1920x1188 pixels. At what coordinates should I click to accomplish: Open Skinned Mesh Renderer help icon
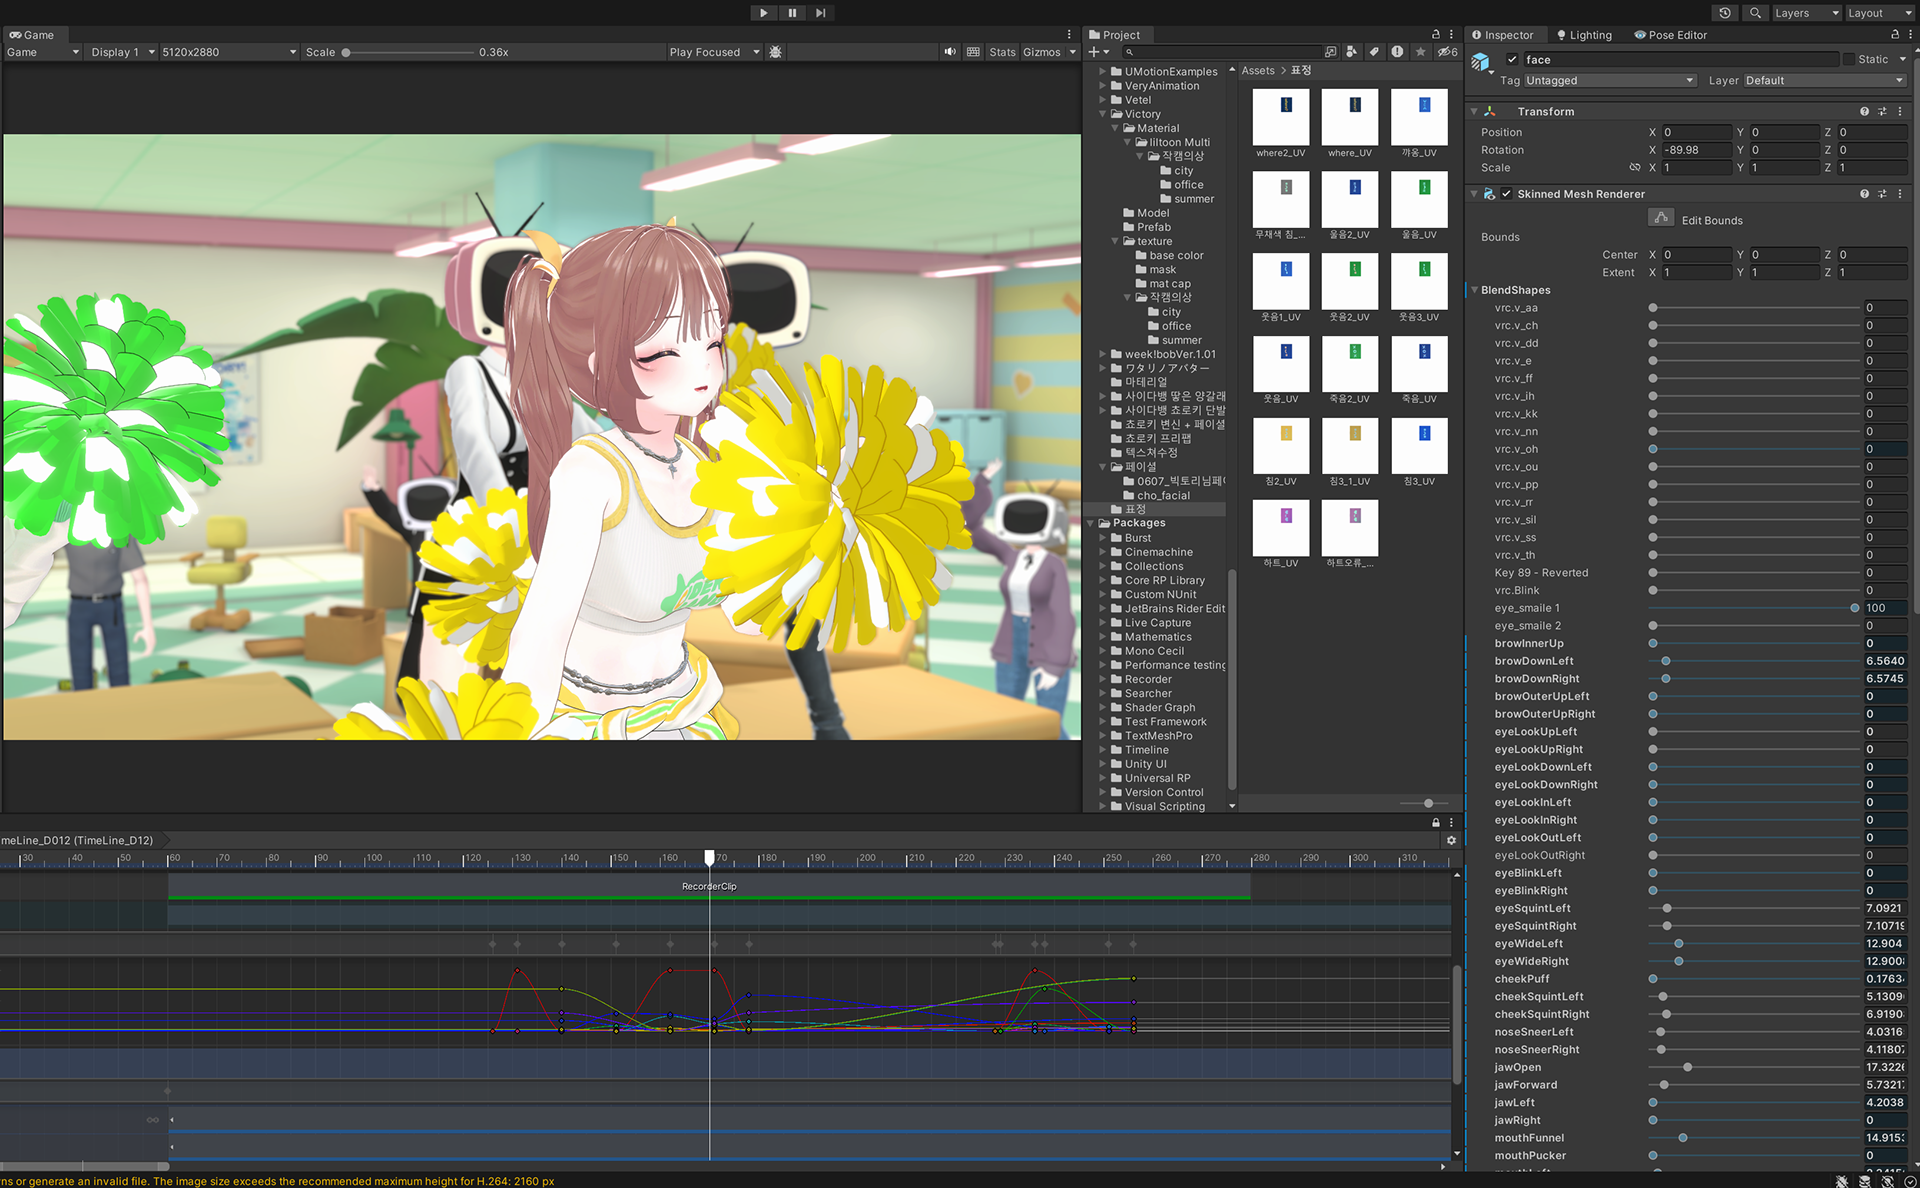click(x=1864, y=194)
